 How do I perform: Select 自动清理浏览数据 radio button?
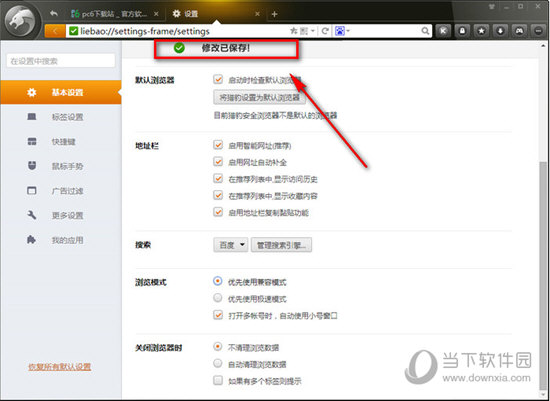pyautogui.click(x=218, y=363)
